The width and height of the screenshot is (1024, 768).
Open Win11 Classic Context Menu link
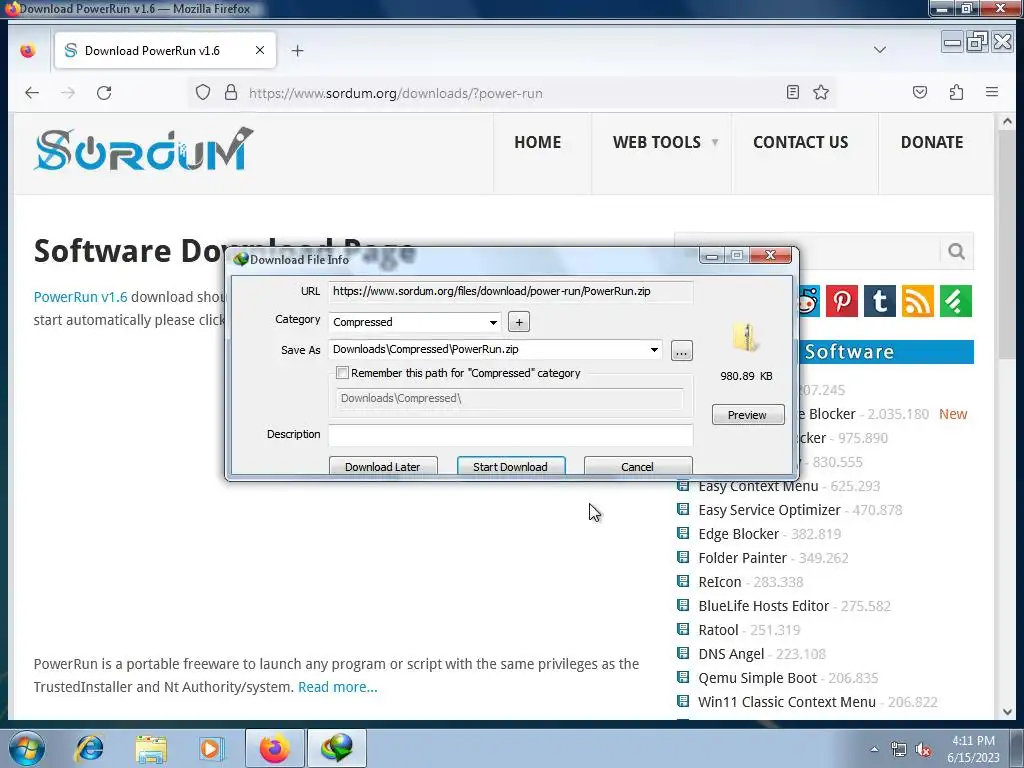(x=787, y=702)
